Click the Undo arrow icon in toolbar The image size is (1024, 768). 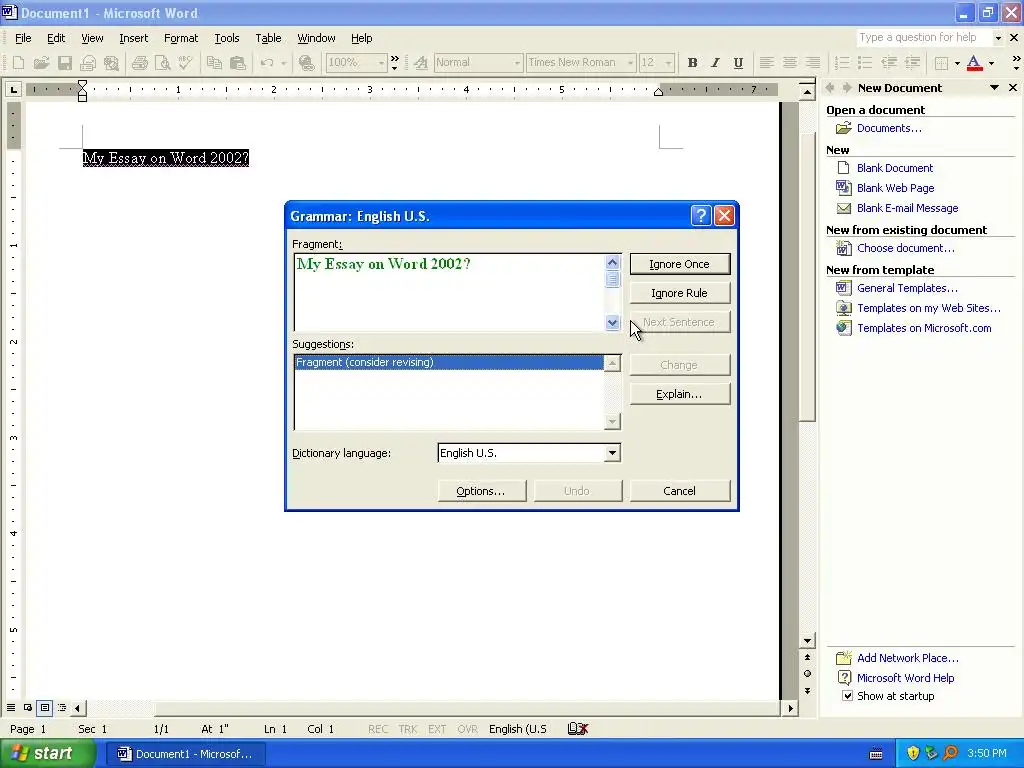pos(266,63)
